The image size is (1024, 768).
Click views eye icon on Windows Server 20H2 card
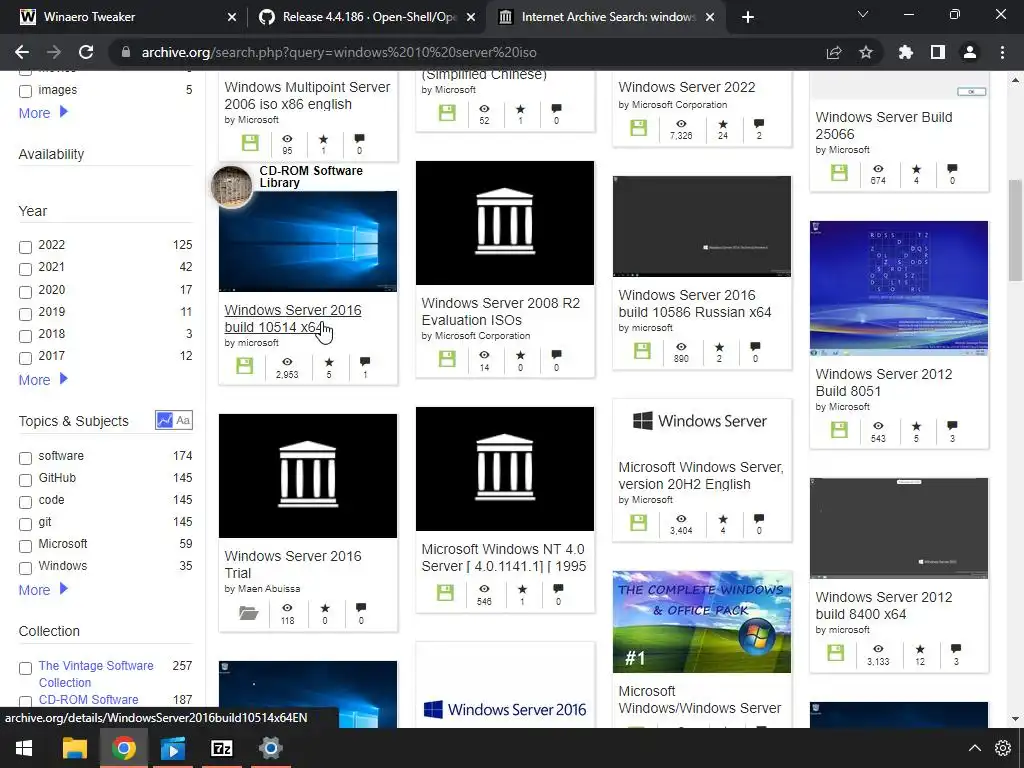(x=681, y=519)
